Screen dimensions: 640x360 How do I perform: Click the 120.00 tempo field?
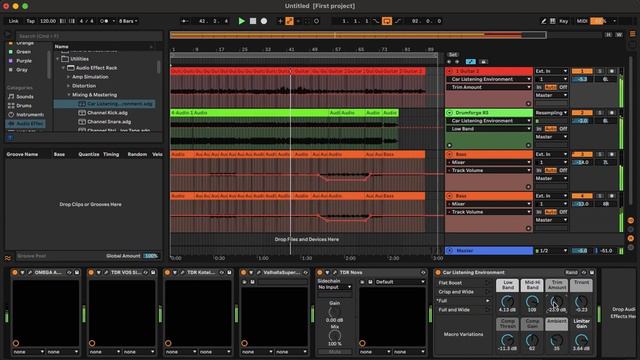click(48, 21)
